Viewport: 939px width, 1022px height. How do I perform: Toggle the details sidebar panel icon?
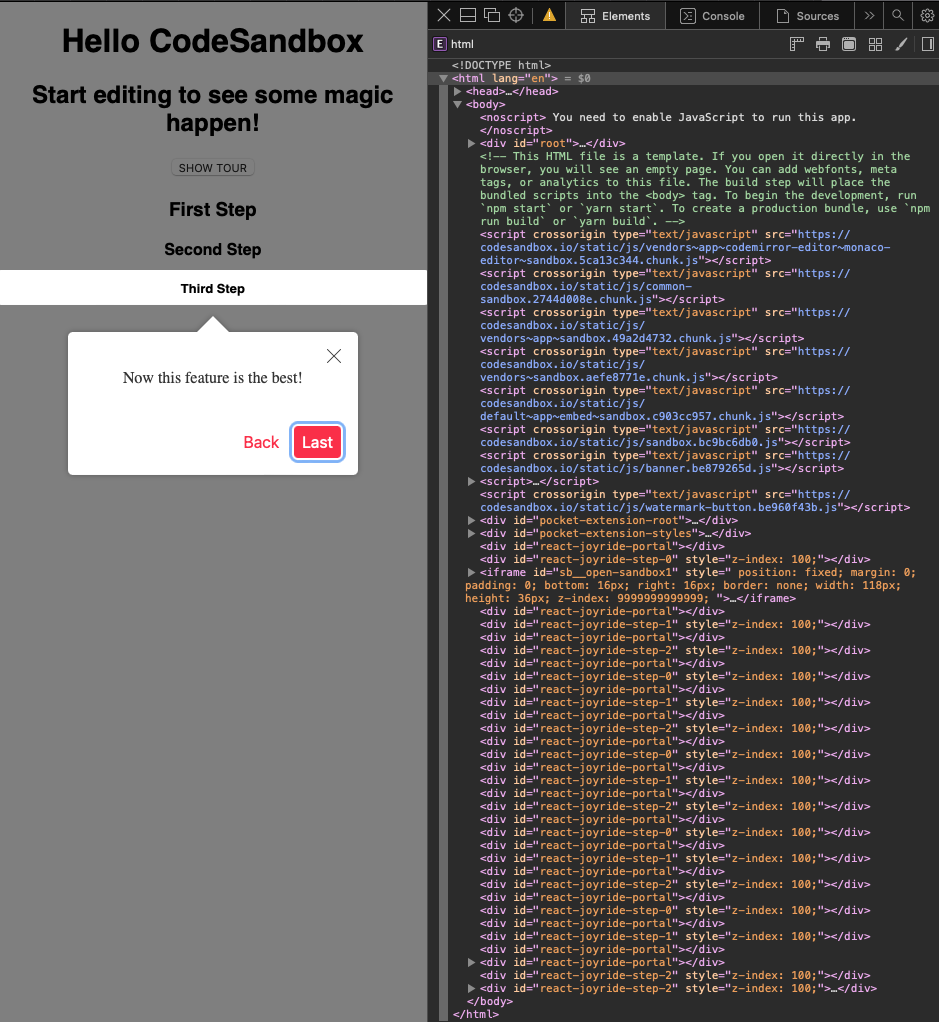927,44
